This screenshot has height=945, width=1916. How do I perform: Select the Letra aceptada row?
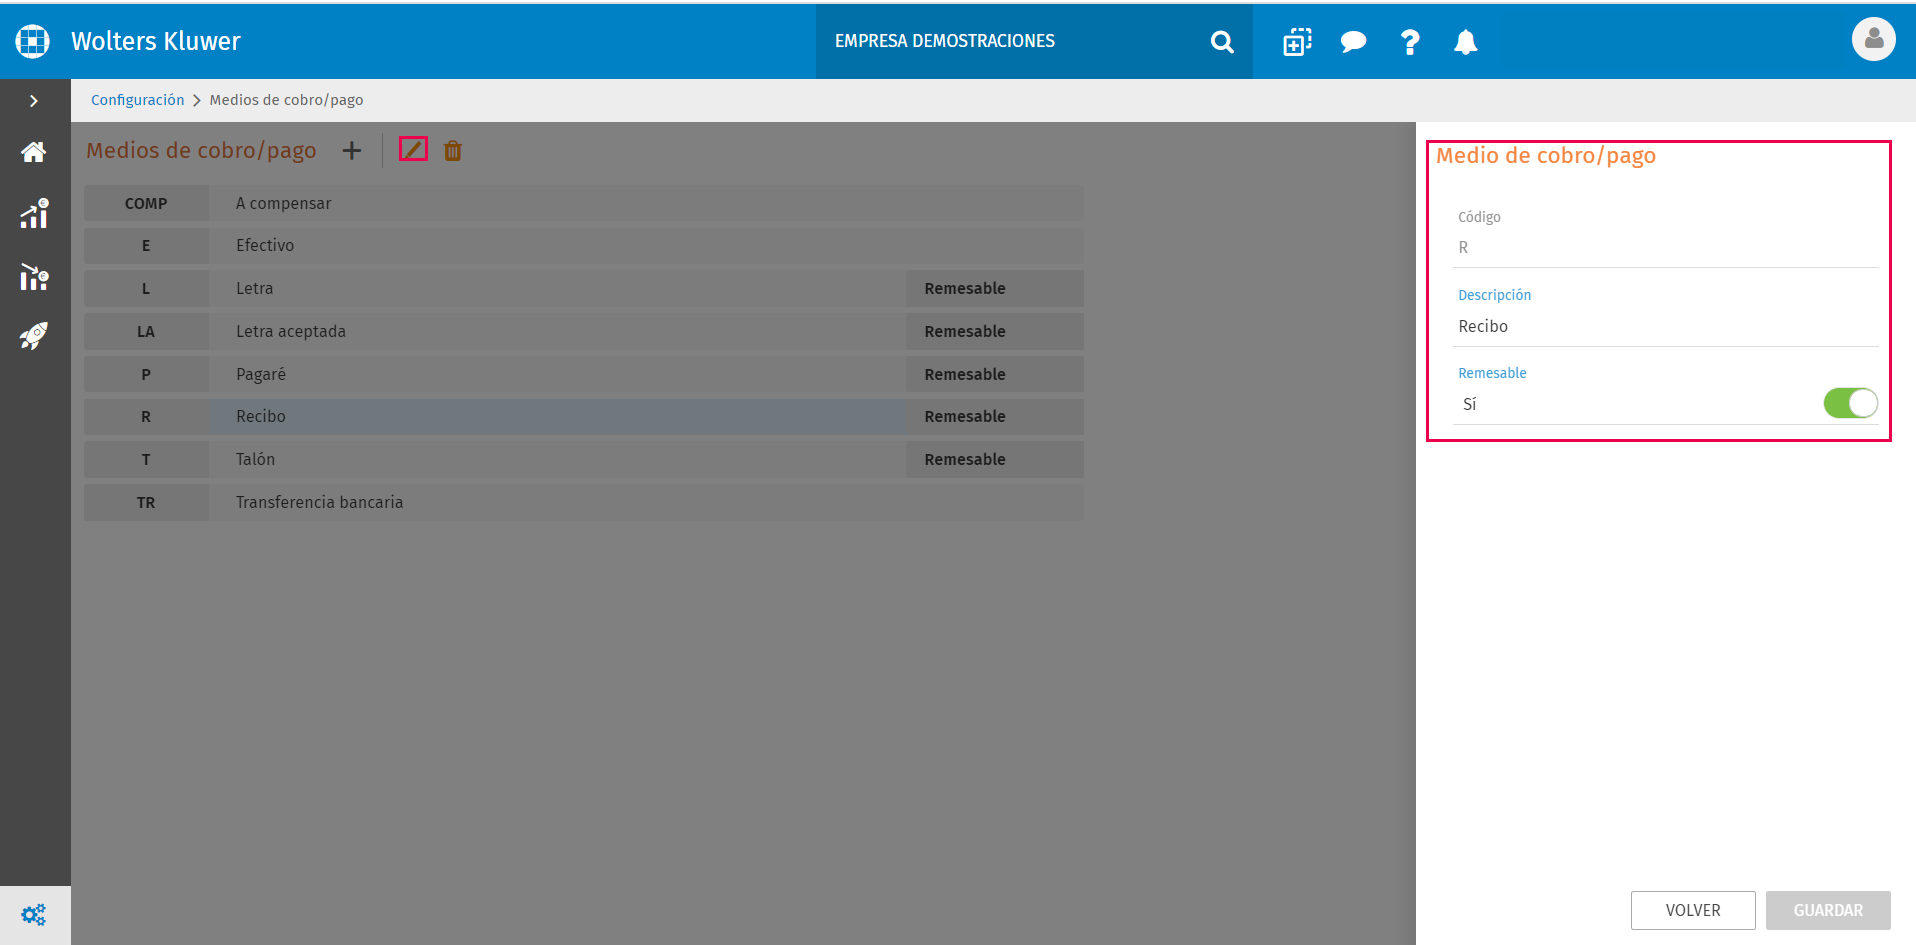click(584, 331)
